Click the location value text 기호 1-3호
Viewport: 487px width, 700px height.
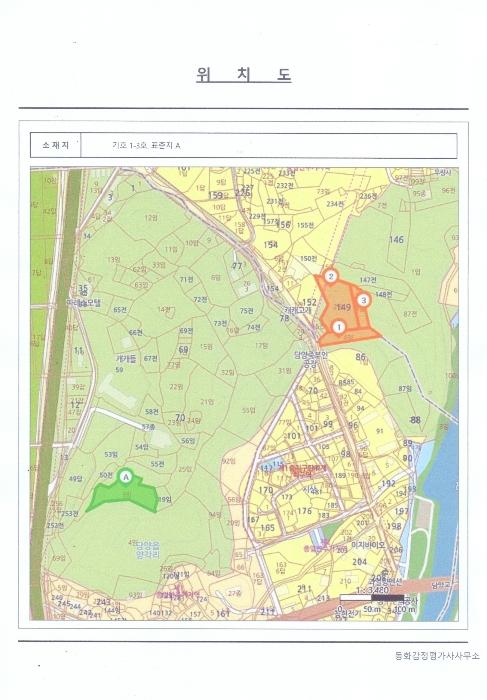[x=129, y=146]
